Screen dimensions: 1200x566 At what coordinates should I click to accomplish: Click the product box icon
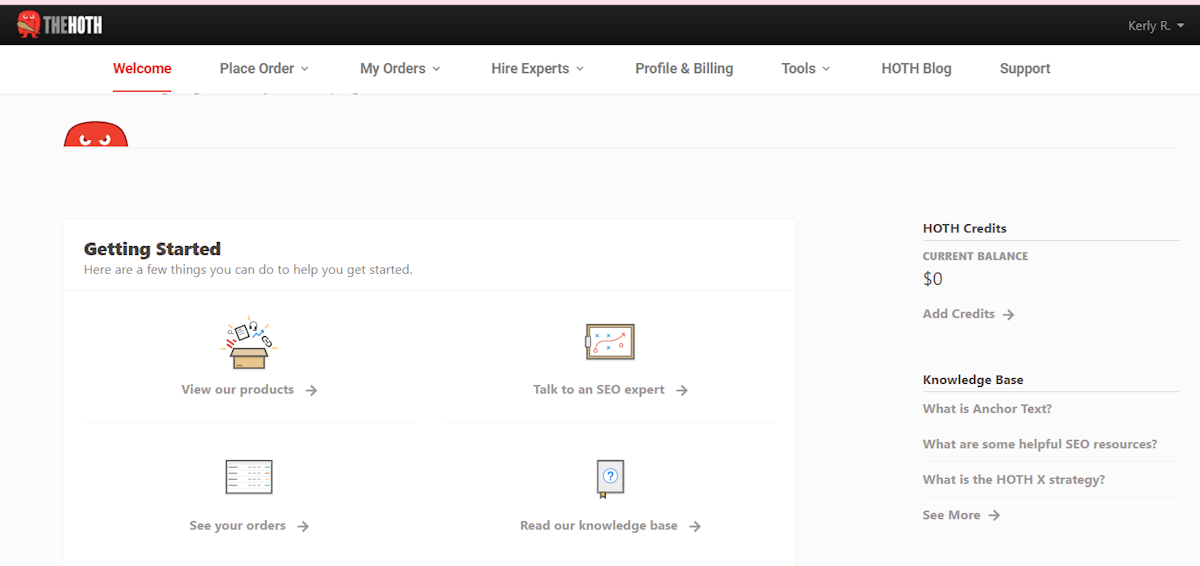[249, 344]
